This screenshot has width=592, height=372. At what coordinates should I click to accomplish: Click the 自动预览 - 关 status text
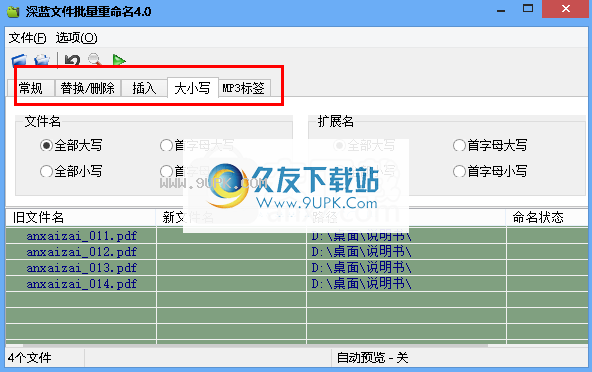pos(372,358)
